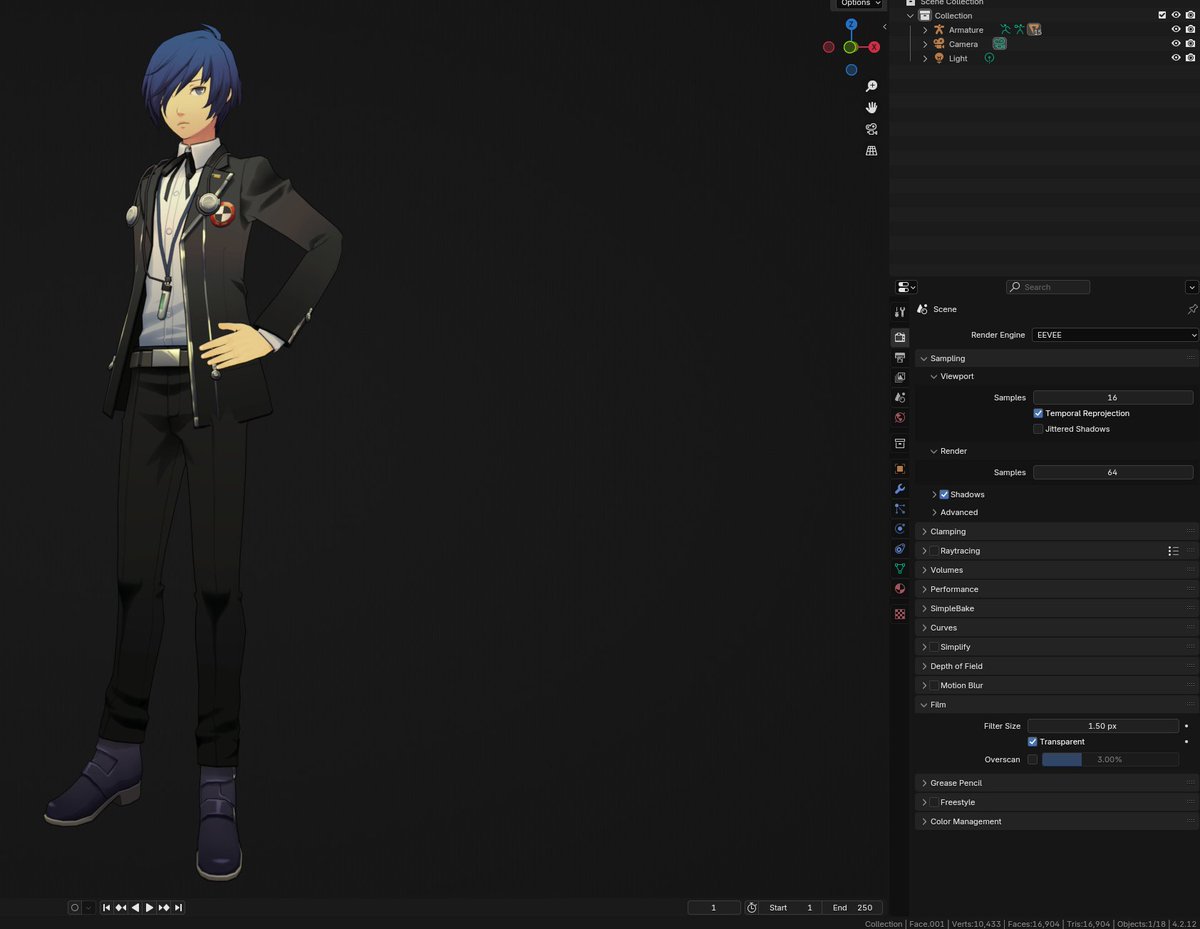Enable the Motion Blur checkbox
Screen dimensions: 1200x929
(934, 685)
